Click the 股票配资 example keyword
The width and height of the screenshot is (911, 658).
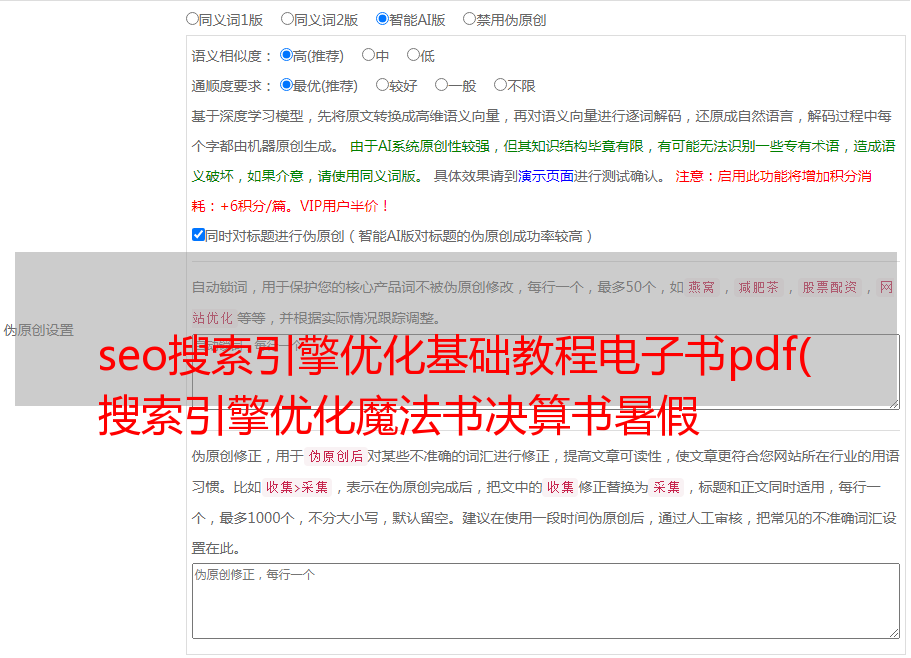point(830,287)
